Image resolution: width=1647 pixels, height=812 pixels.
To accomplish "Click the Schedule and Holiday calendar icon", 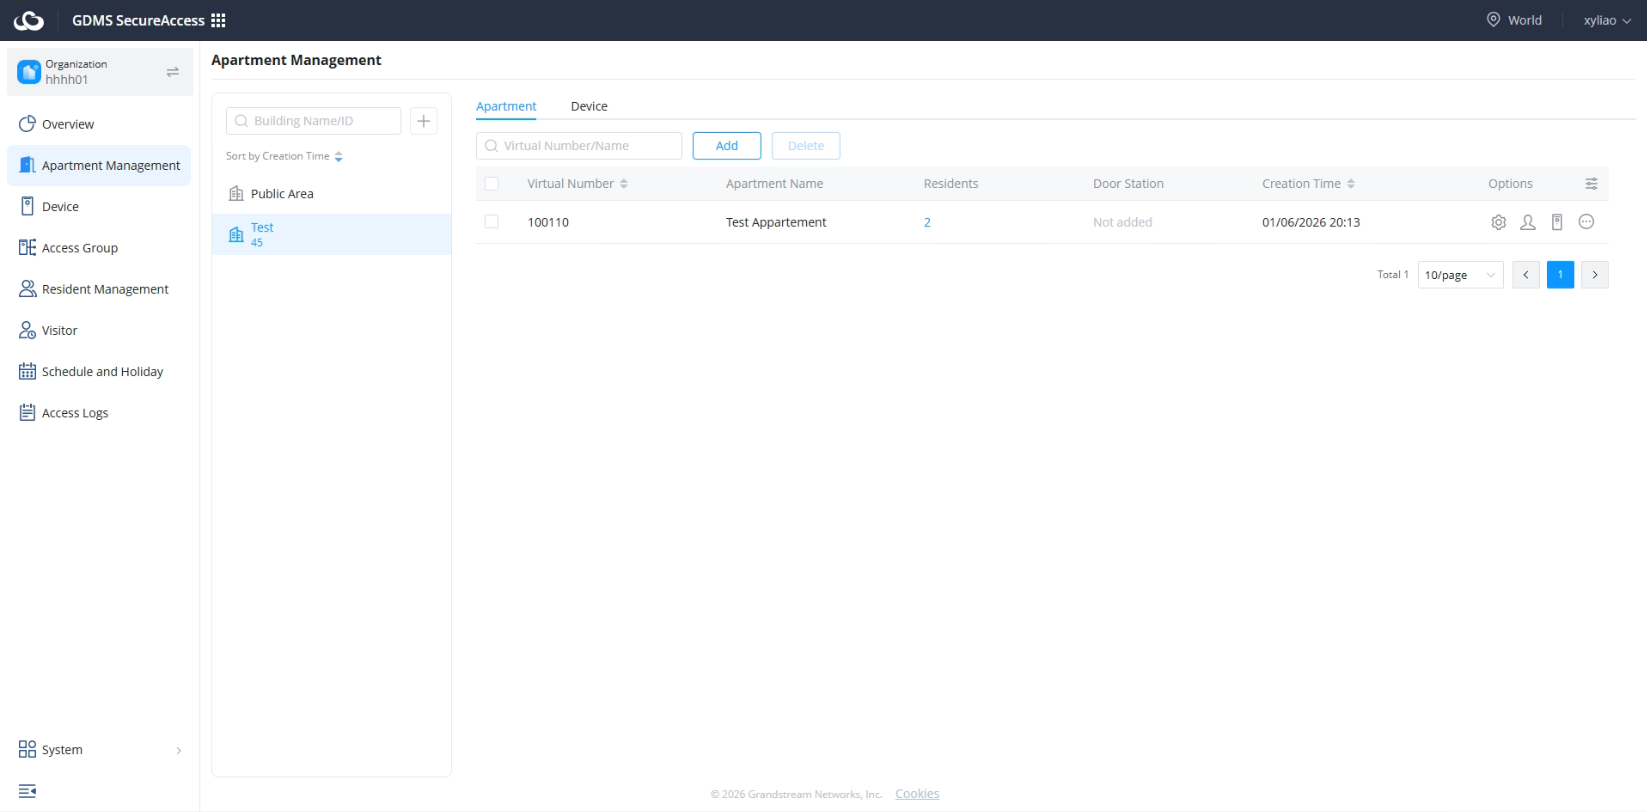I will 27,371.
